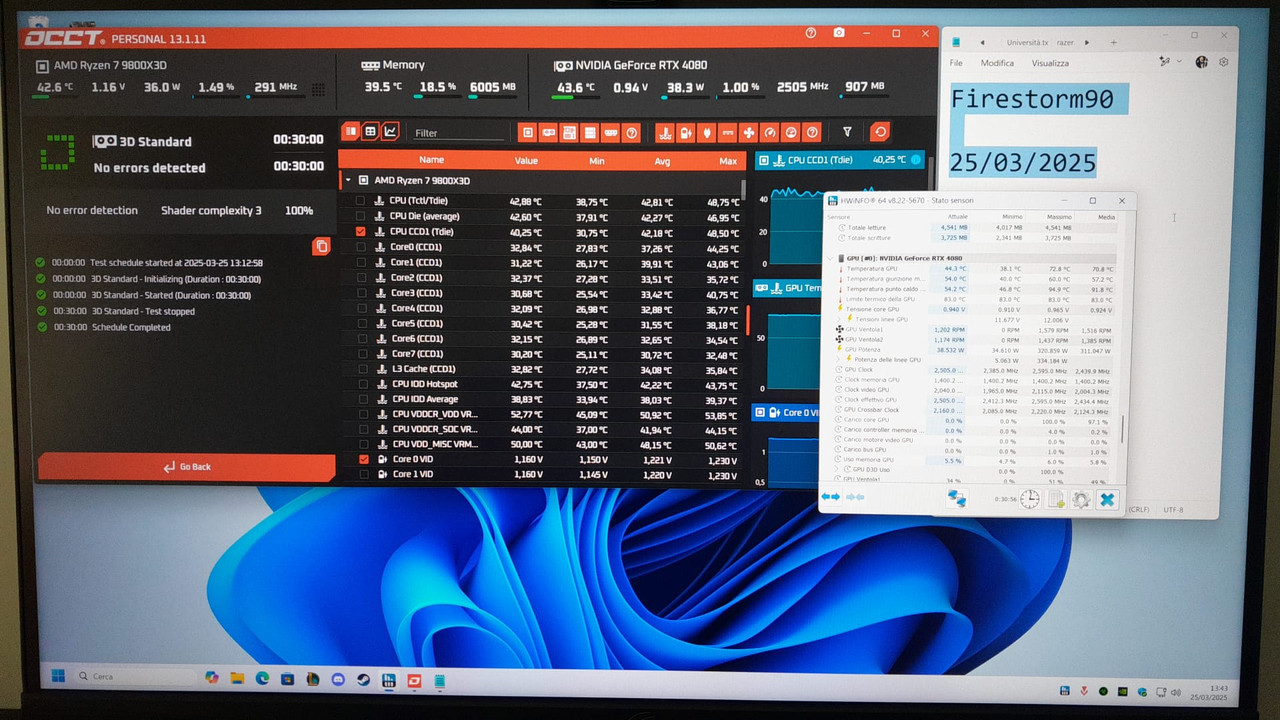
Task: Collapse GPU NVIDIA GeForce RTX 4080 section in HWiNFO
Action: click(830, 258)
